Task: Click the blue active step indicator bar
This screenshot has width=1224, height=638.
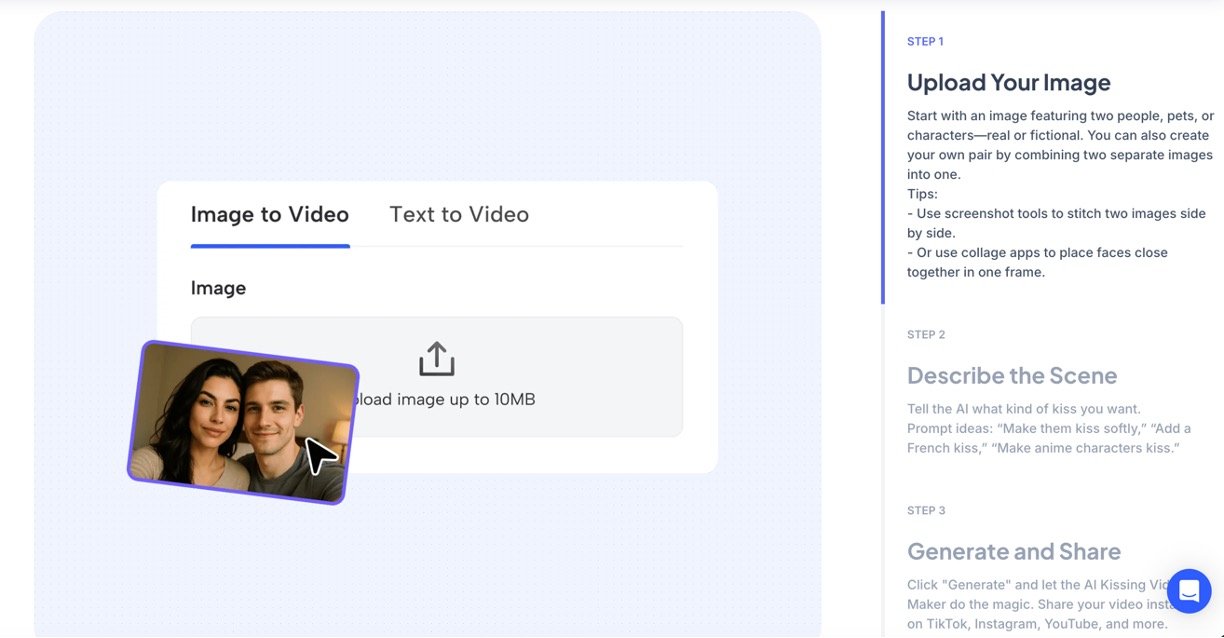Action: 883,157
